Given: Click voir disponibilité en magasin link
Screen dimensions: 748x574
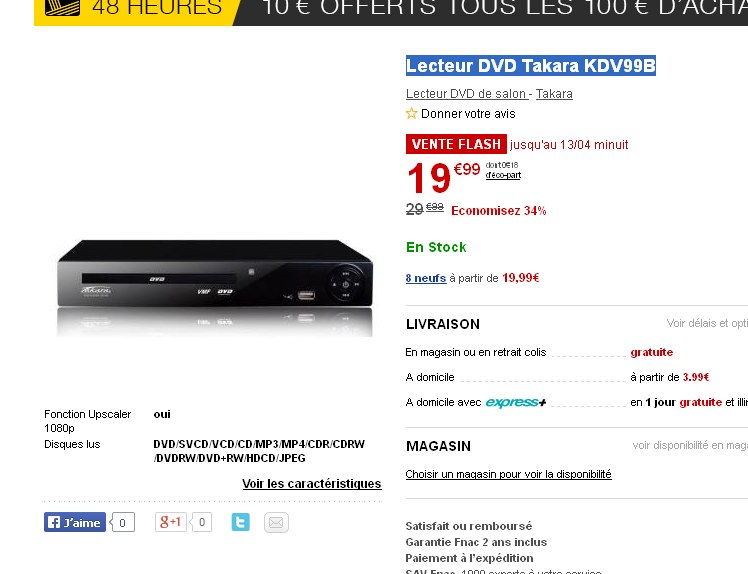Looking at the screenshot, I should click(690, 446).
